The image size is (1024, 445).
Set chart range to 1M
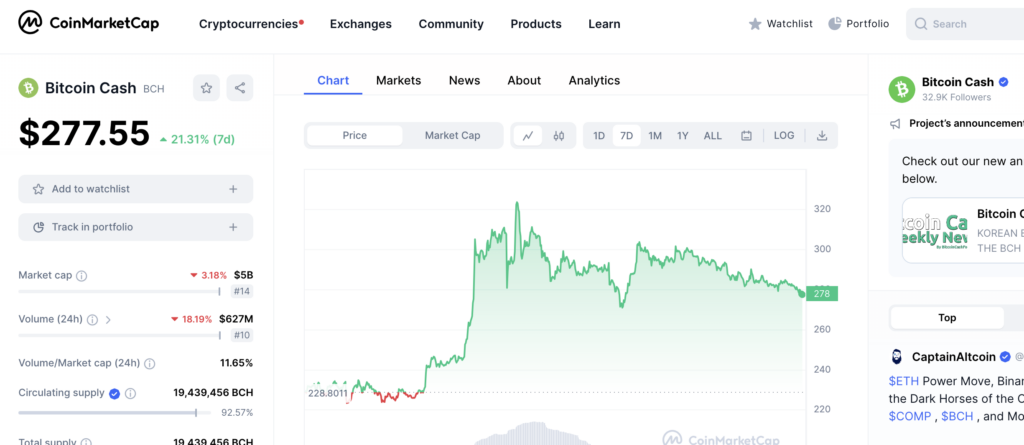coord(655,135)
